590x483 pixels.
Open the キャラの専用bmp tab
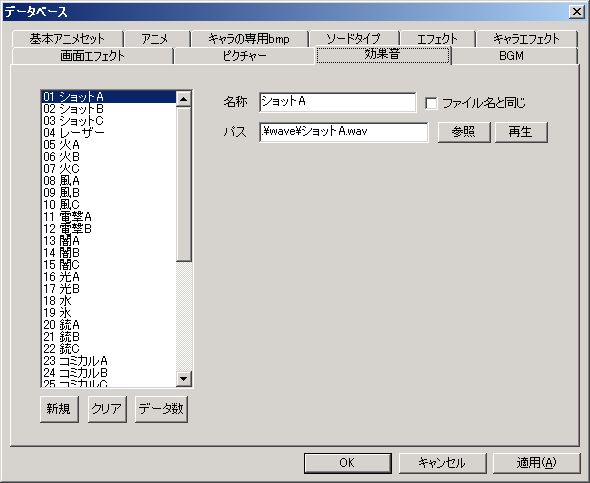249,39
